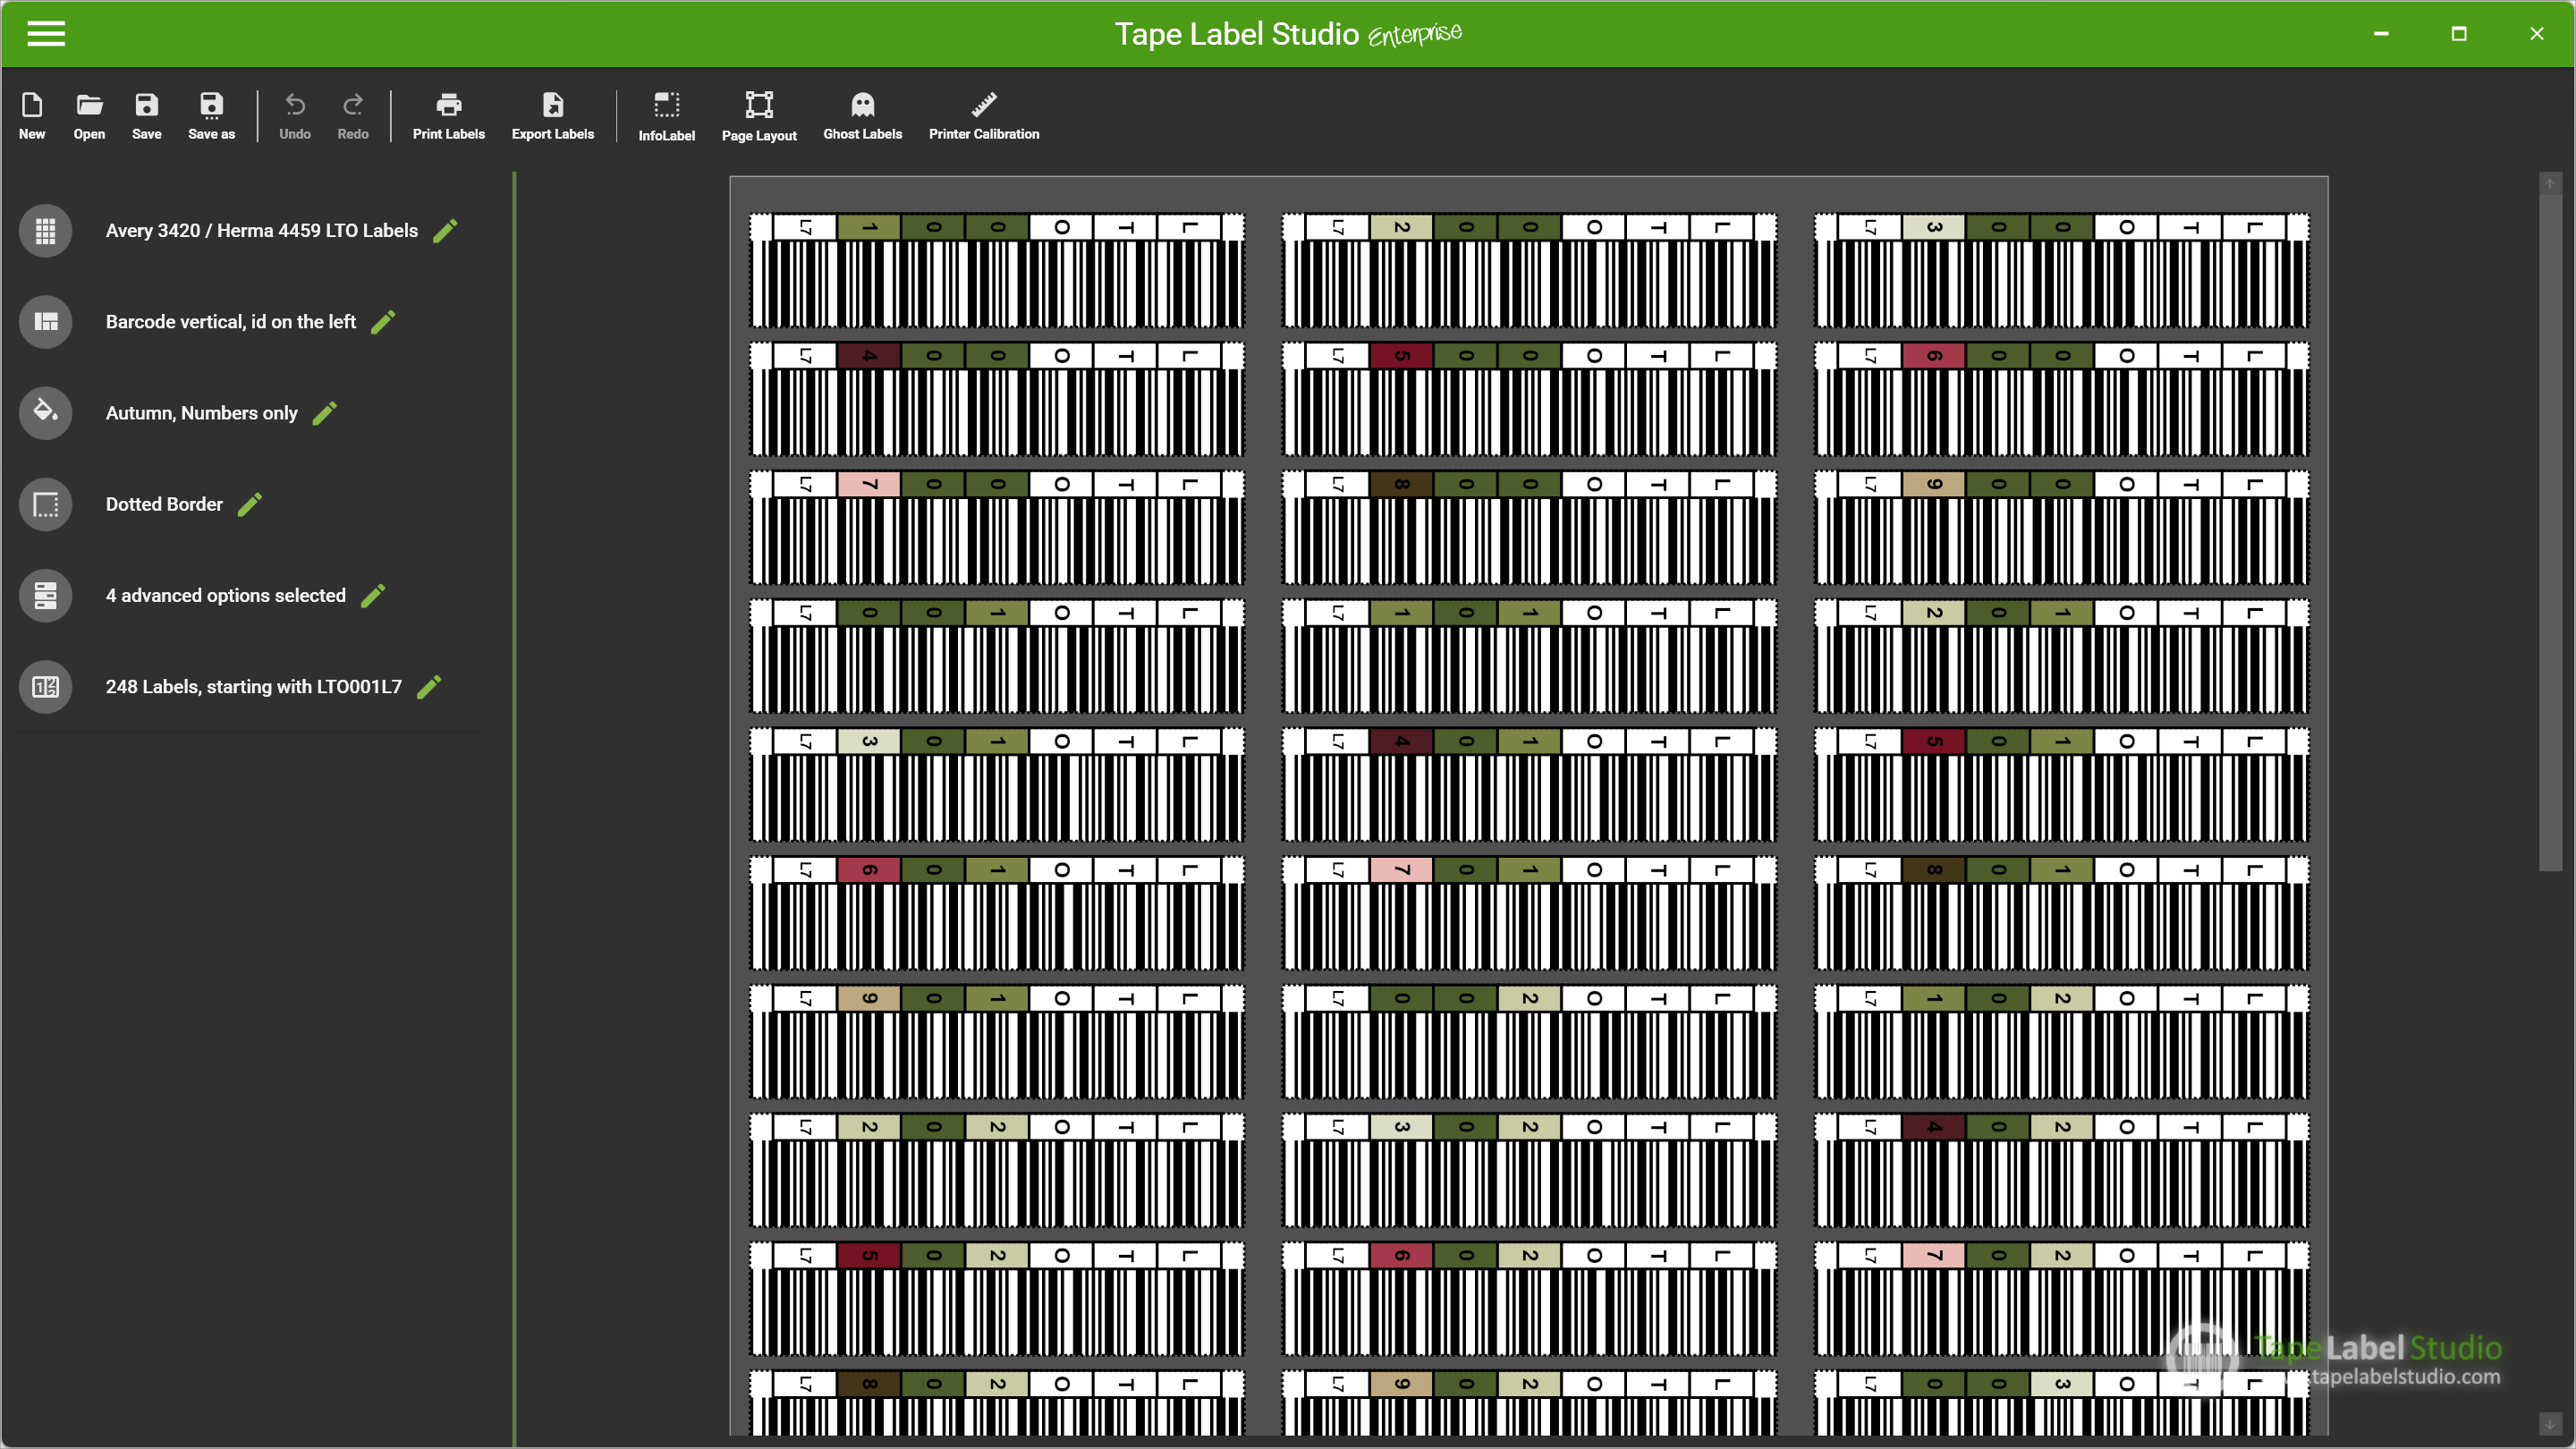Edit Autumn color scheme pencil icon
Screen dimensions: 2576x1449
(x=324, y=413)
